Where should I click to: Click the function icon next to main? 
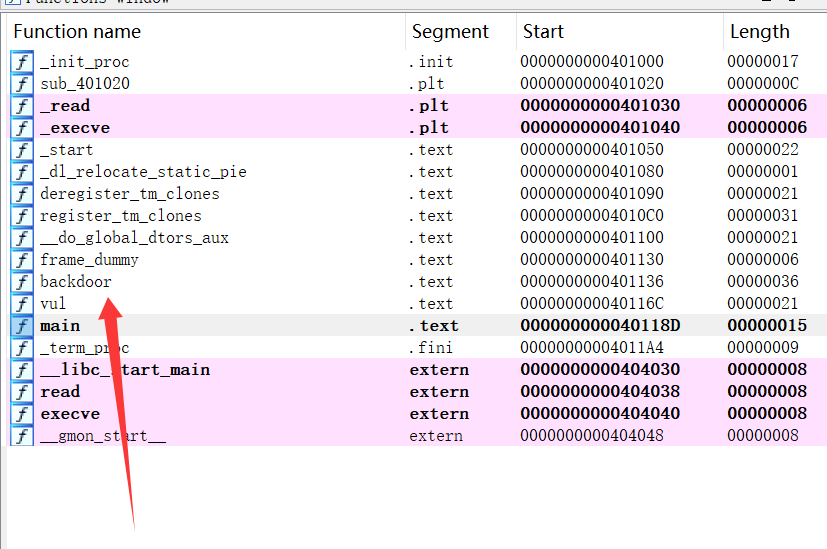[21, 326]
